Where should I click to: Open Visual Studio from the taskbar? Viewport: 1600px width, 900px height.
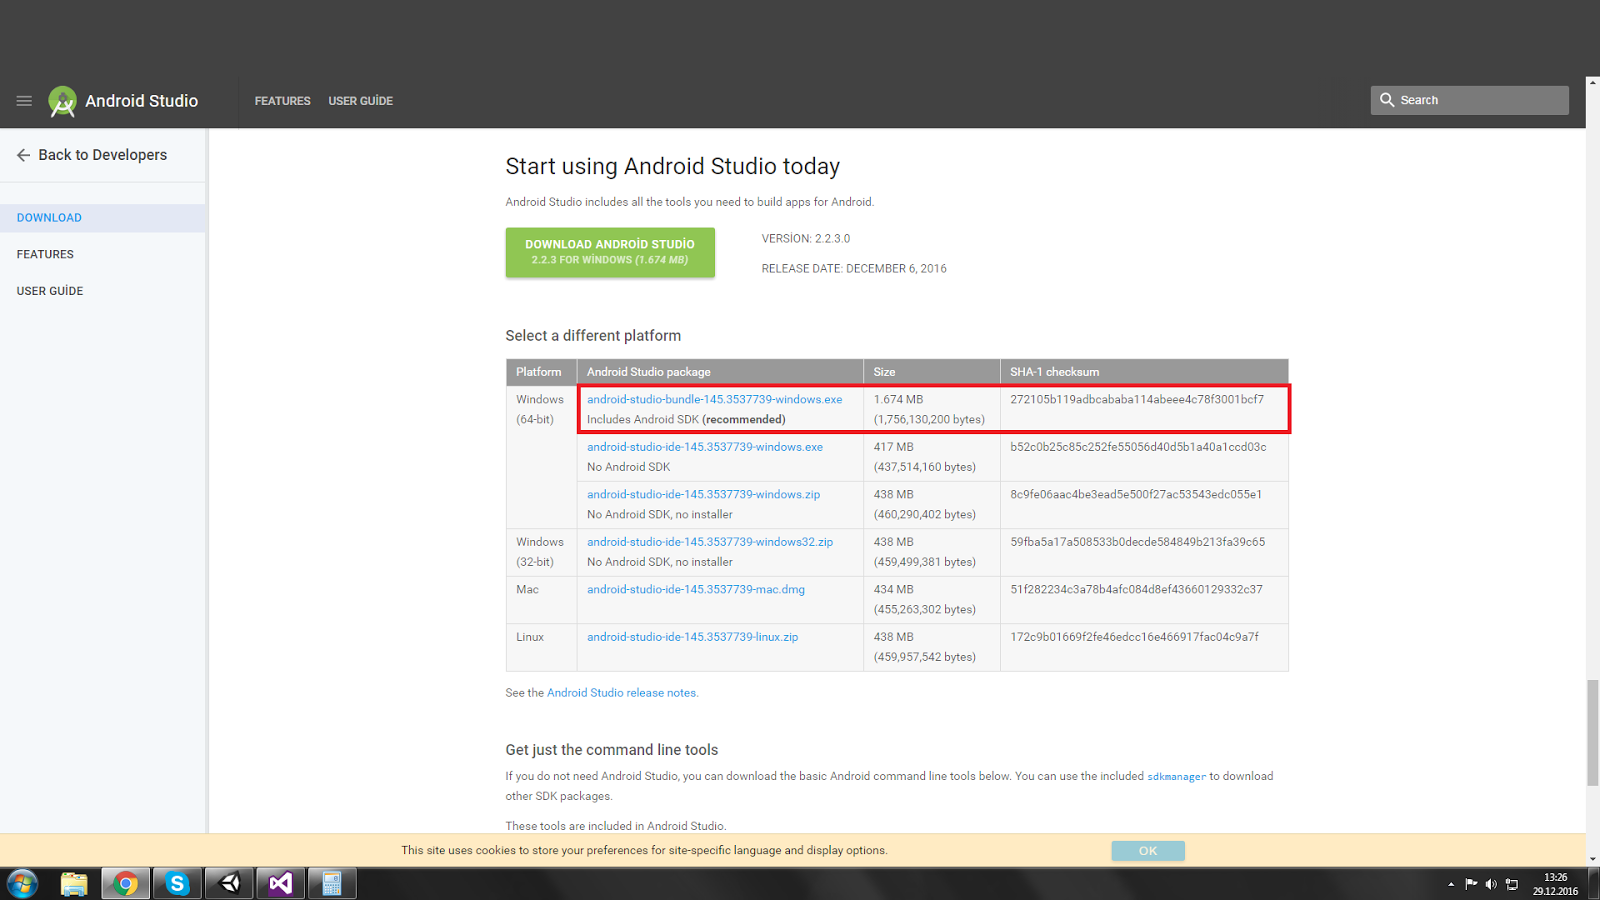click(281, 884)
